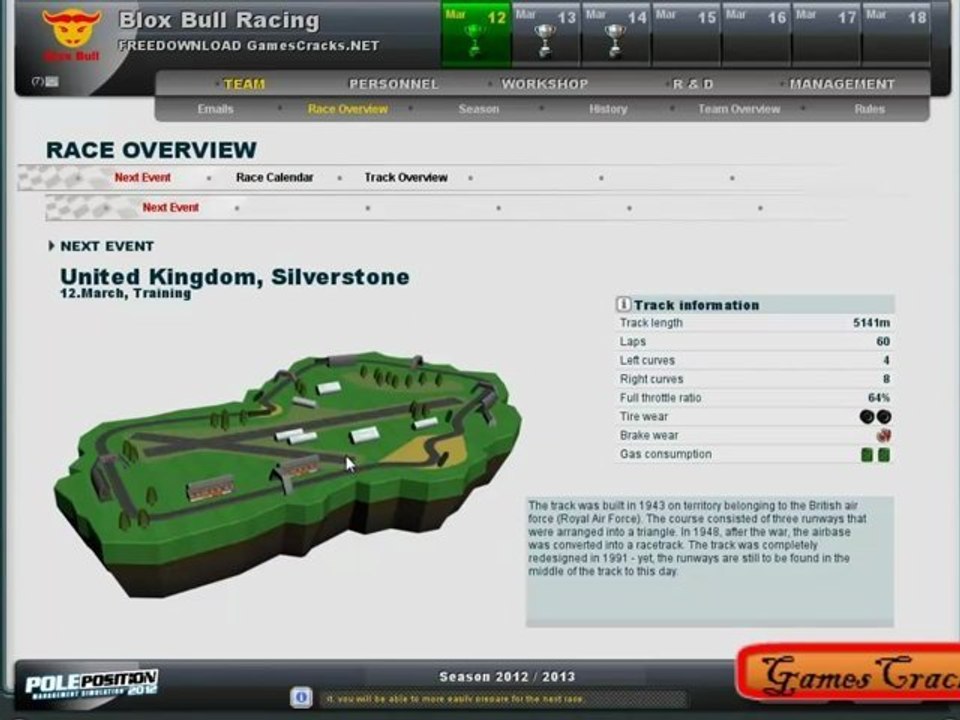The height and width of the screenshot is (720, 960).
Task: Click the Season 2012 / 2013 label
Action: (507, 677)
